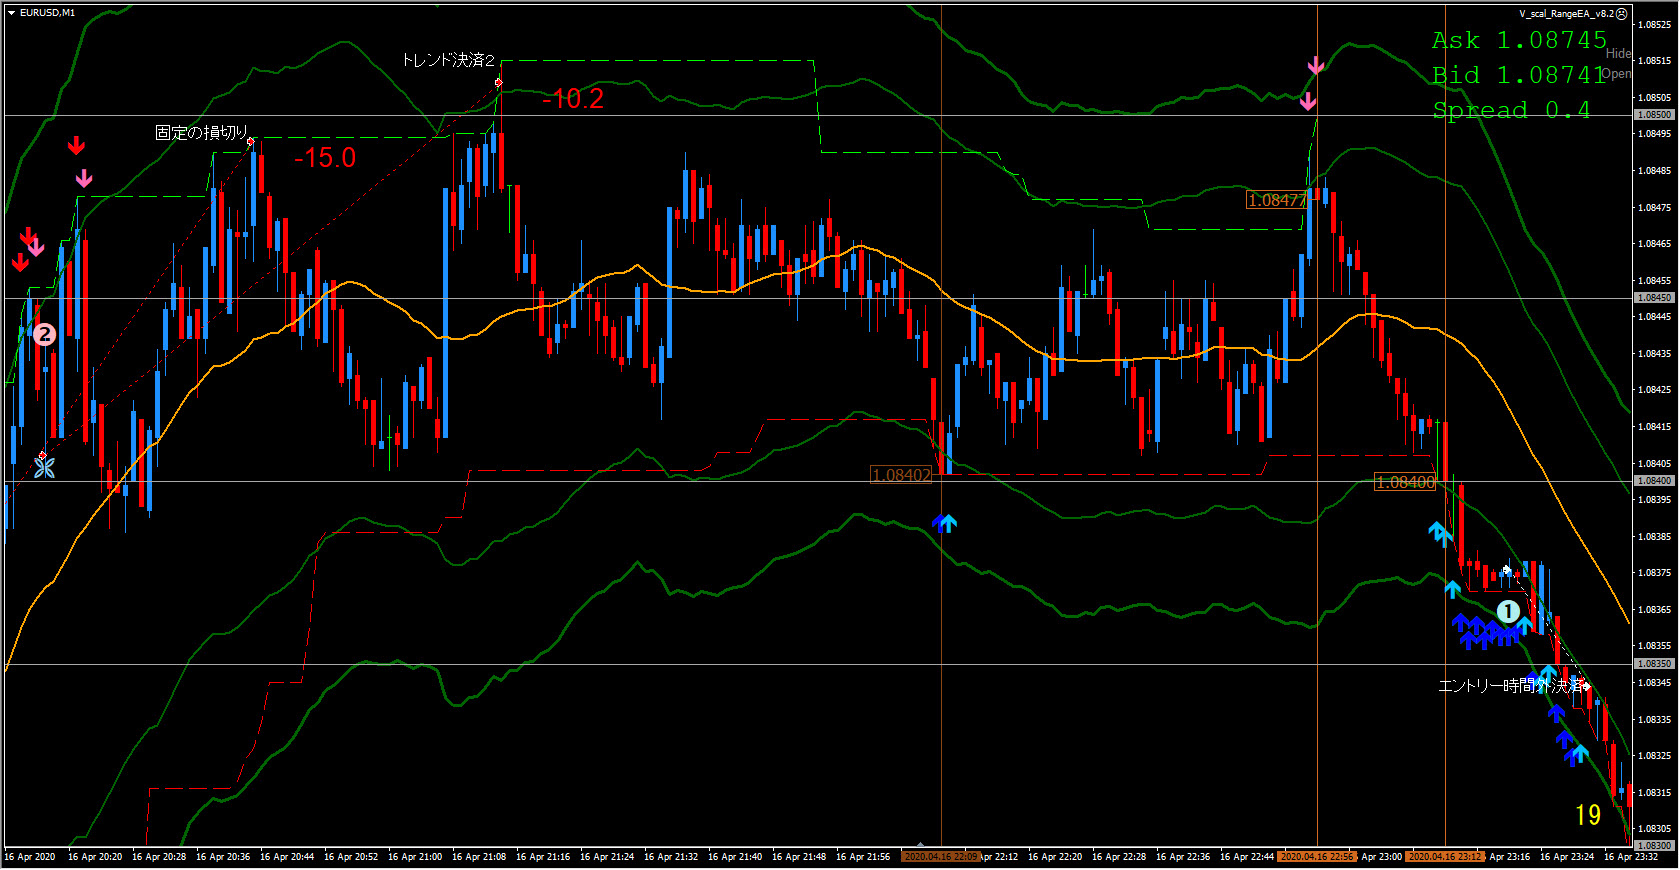Select the 固定の損切り text label
The height and width of the screenshot is (870, 1680).
[x=201, y=132]
